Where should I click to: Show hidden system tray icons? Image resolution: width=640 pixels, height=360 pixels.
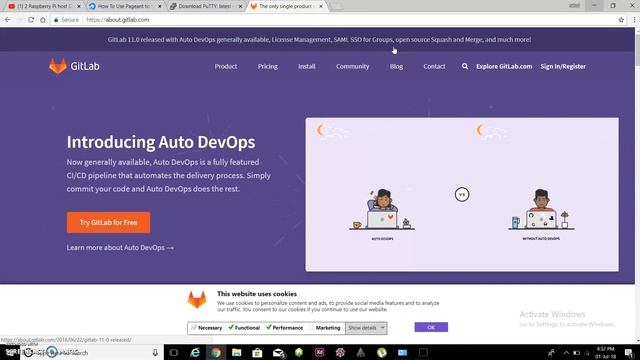(x=566, y=353)
